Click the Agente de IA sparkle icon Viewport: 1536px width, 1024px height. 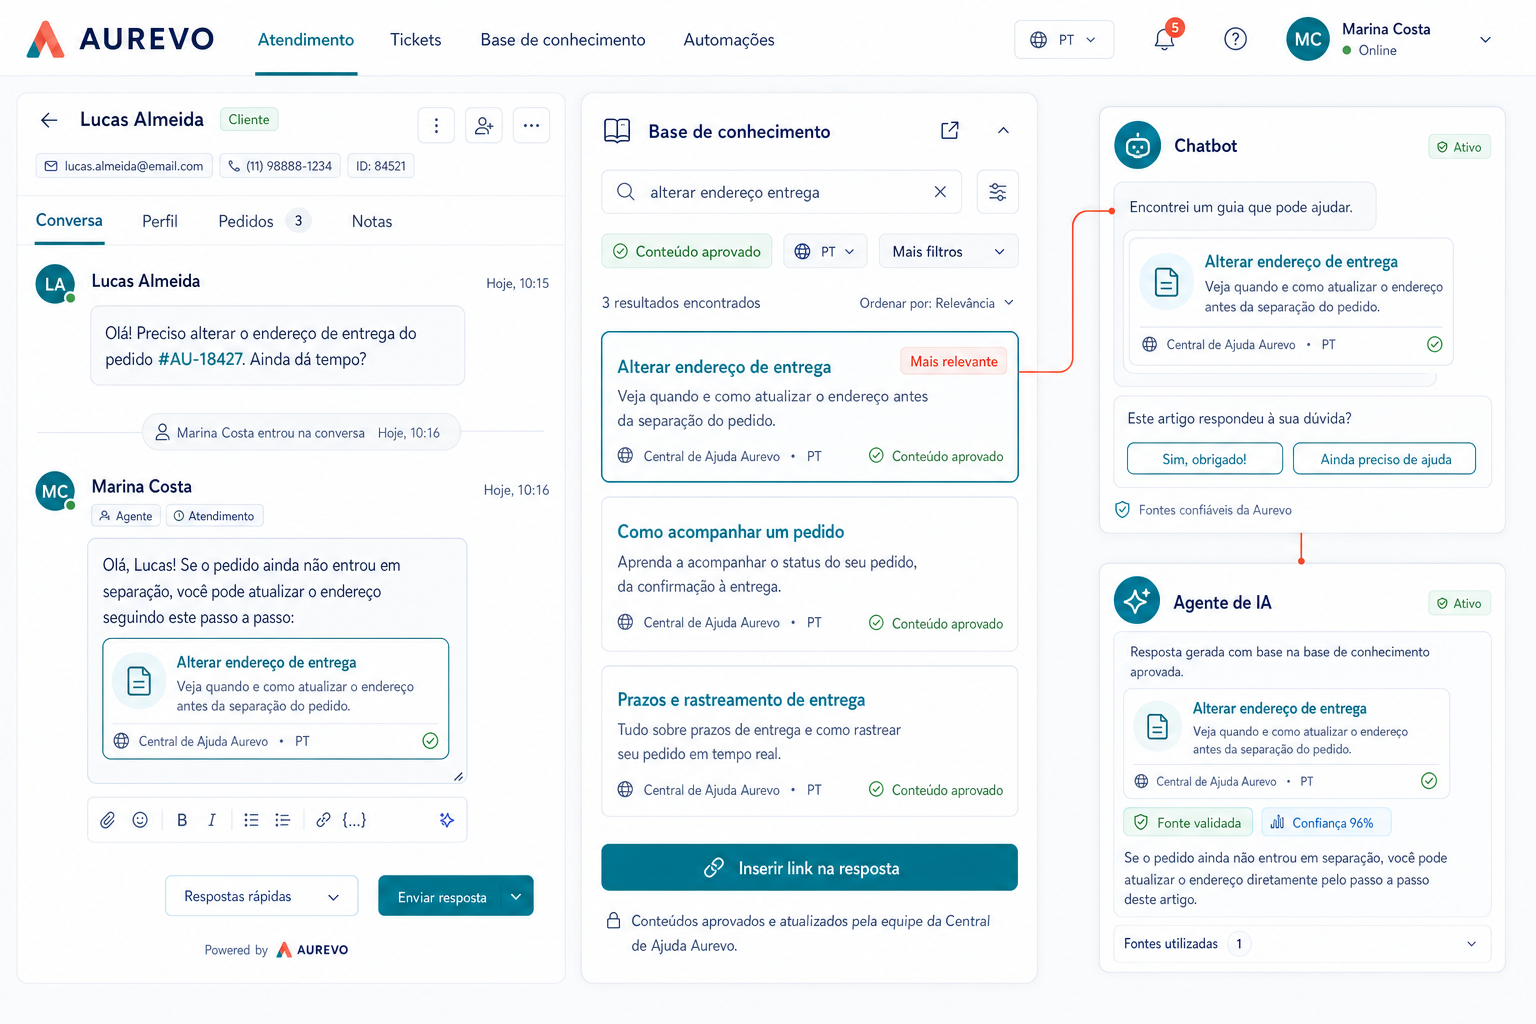pos(1137,601)
